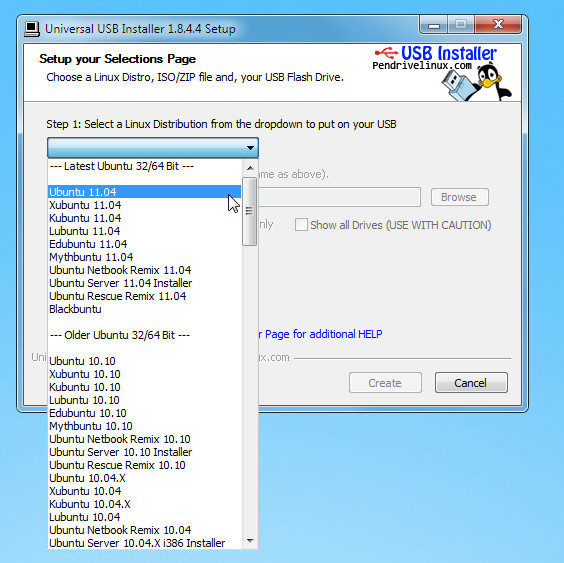Select Xubuntu 11.04 from the list
Viewport: 564px width, 563px height.
[x=144, y=205]
